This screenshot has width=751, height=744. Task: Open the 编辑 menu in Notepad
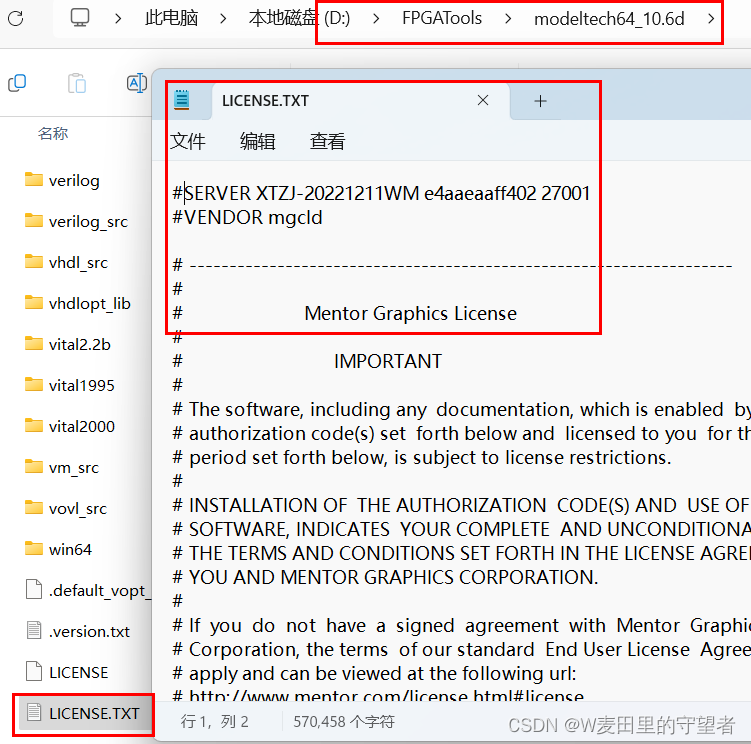[x=257, y=141]
